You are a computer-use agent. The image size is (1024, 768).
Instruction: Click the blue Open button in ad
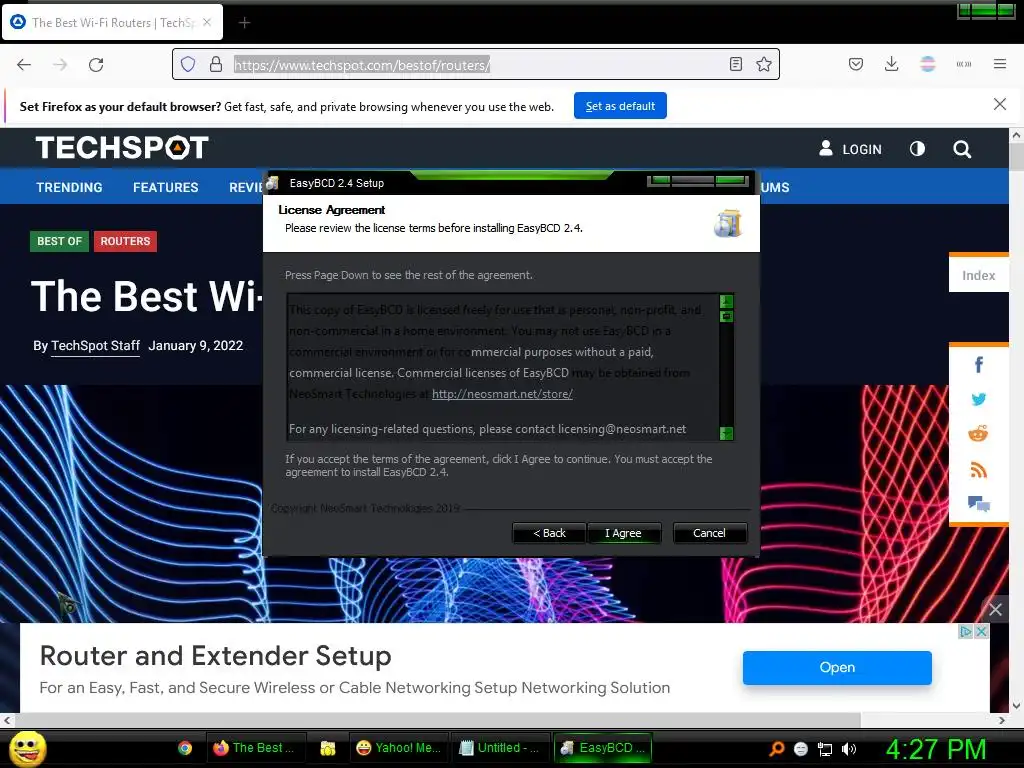(837, 667)
